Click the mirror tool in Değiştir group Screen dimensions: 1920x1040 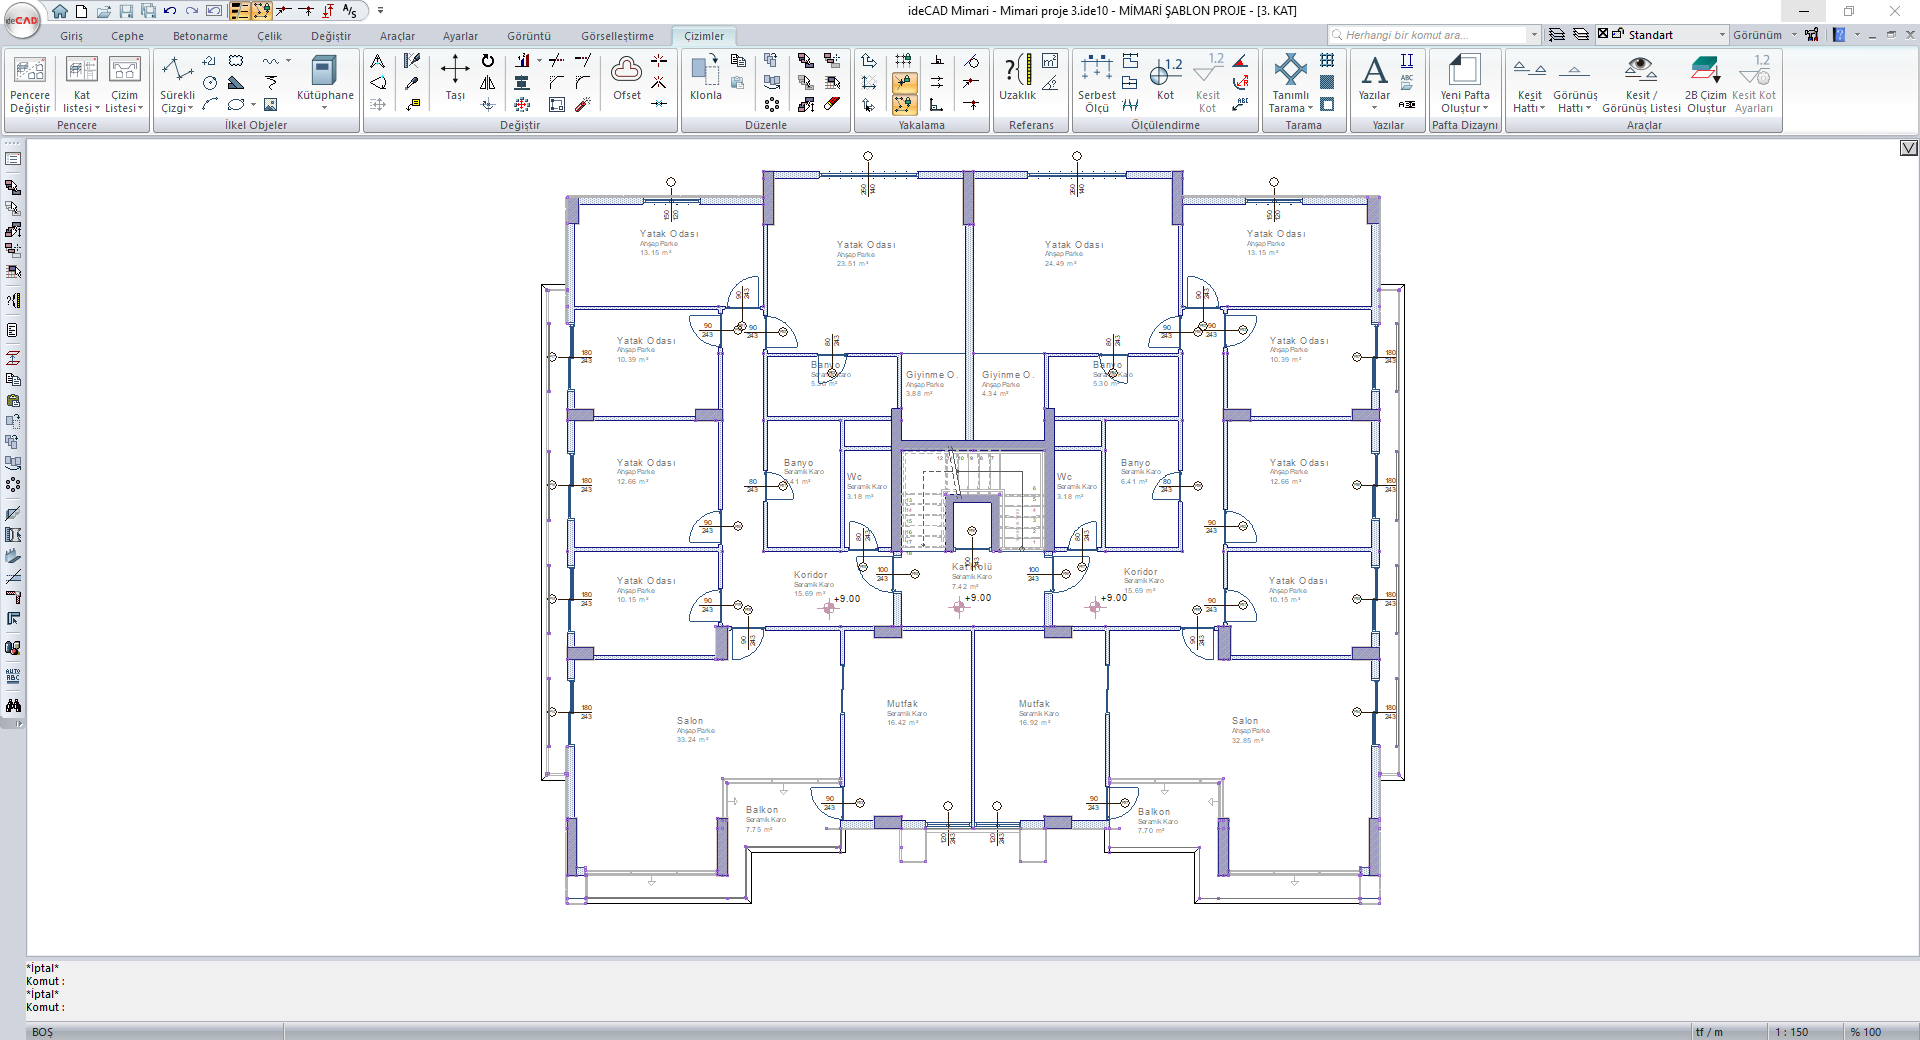488,83
